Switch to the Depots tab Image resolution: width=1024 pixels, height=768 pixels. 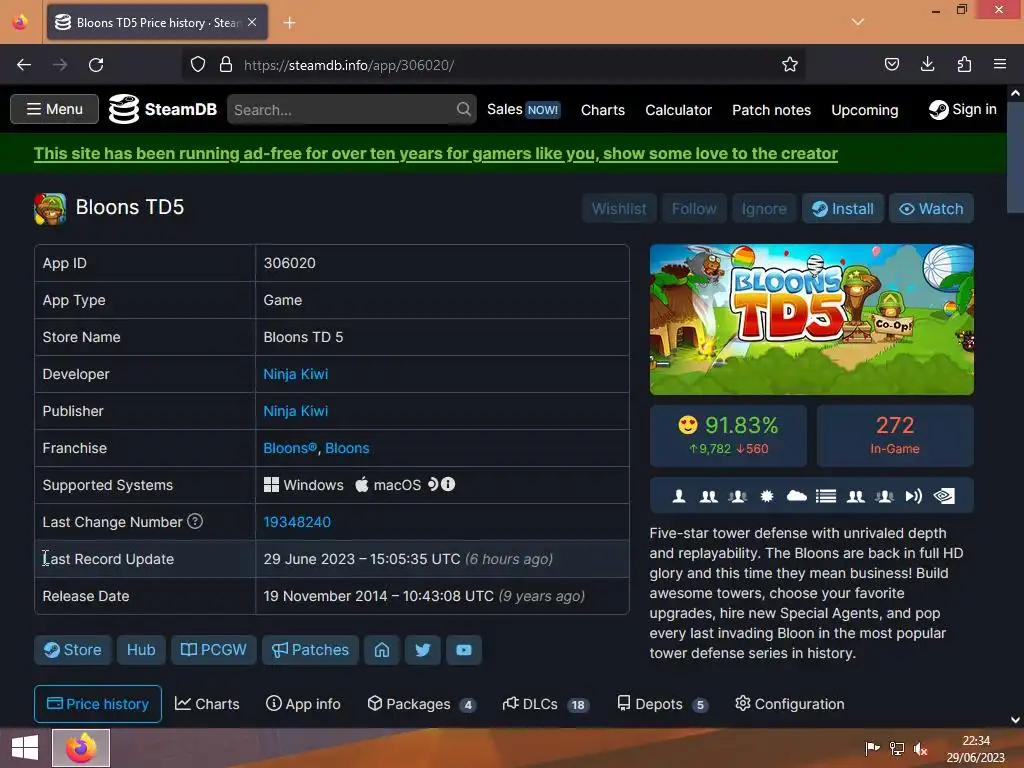(x=662, y=704)
